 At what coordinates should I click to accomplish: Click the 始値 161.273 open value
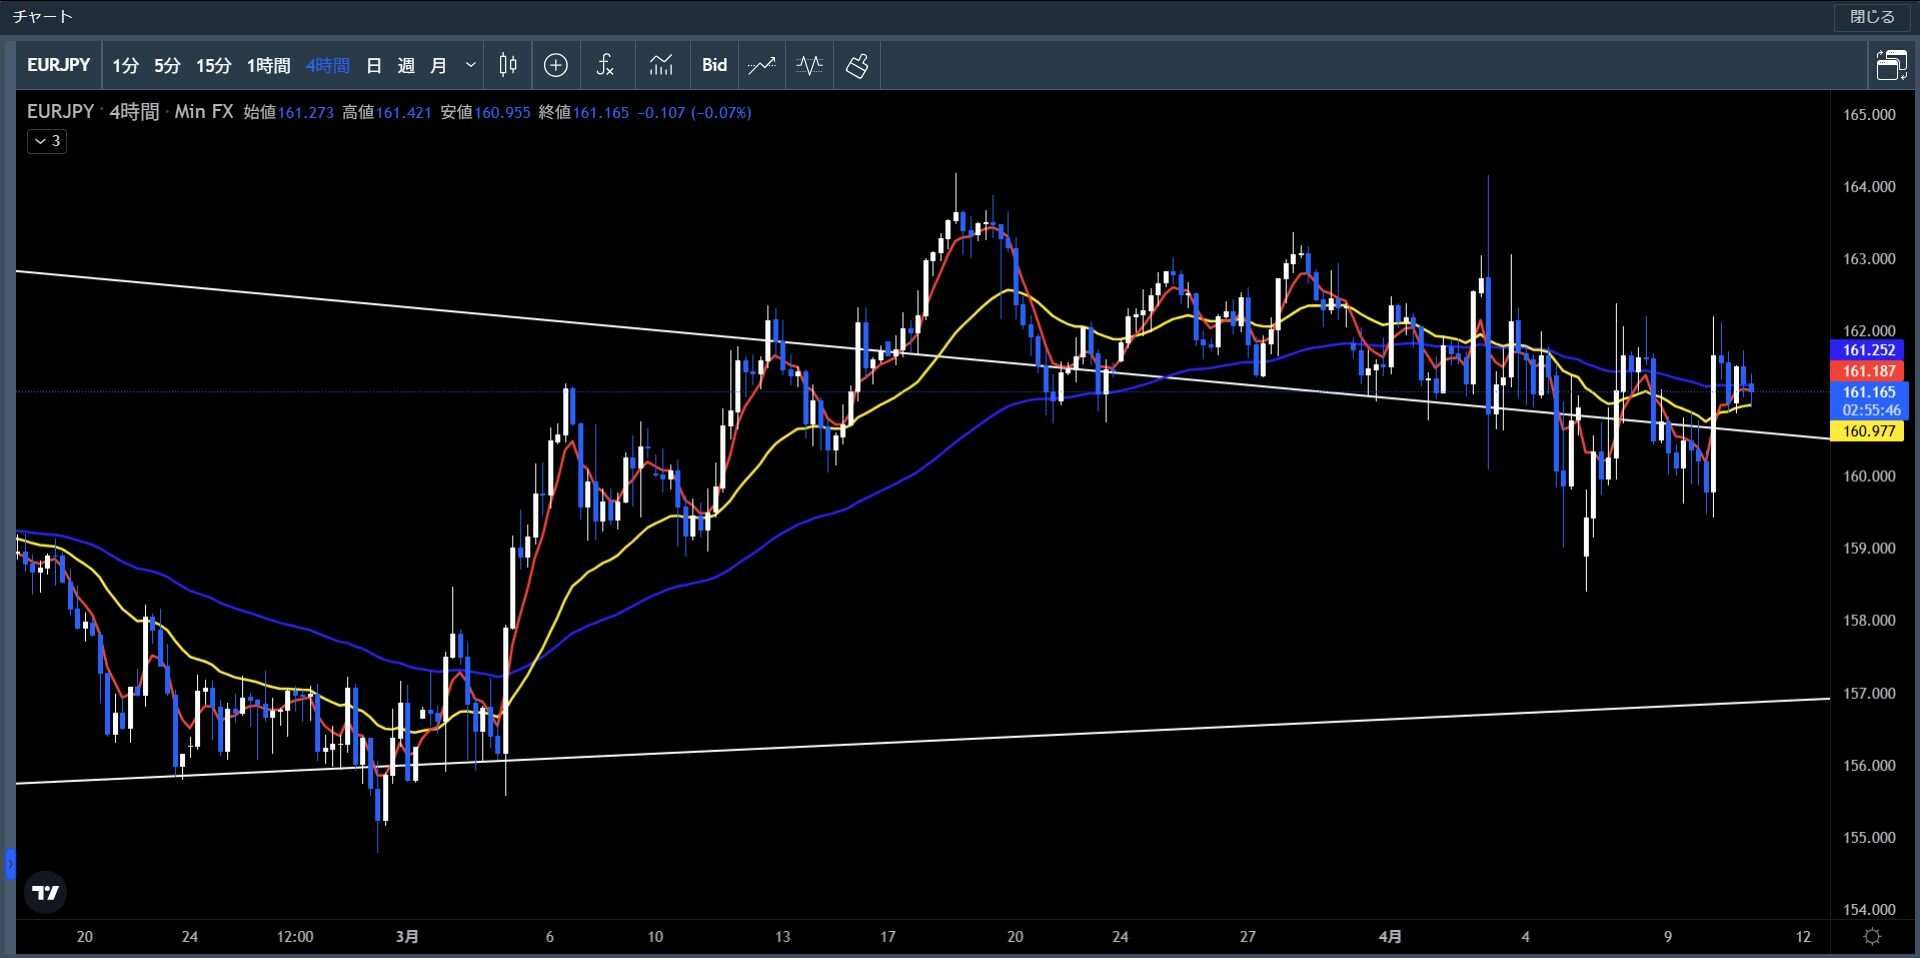(x=288, y=112)
